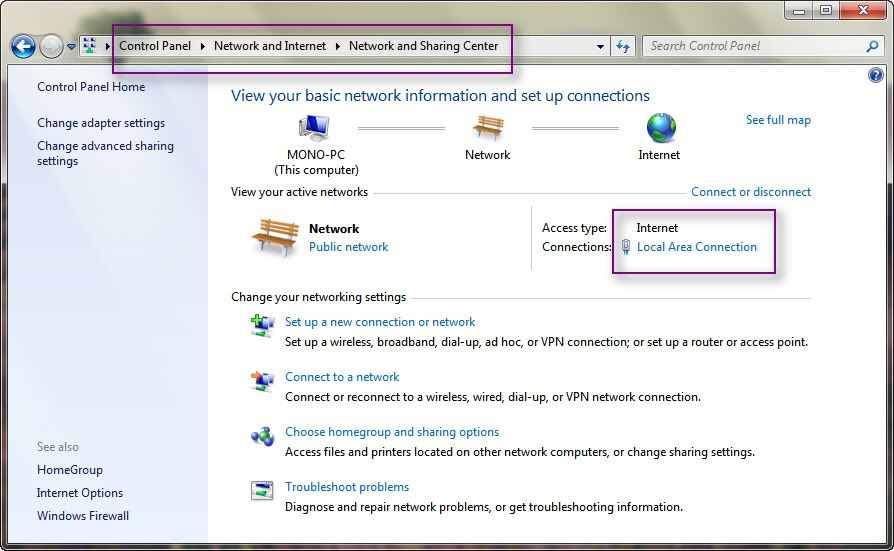The width and height of the screenshot is (894, 551).
Task: Click the Connect to a network icon
Action: click(x=262, y=381)
